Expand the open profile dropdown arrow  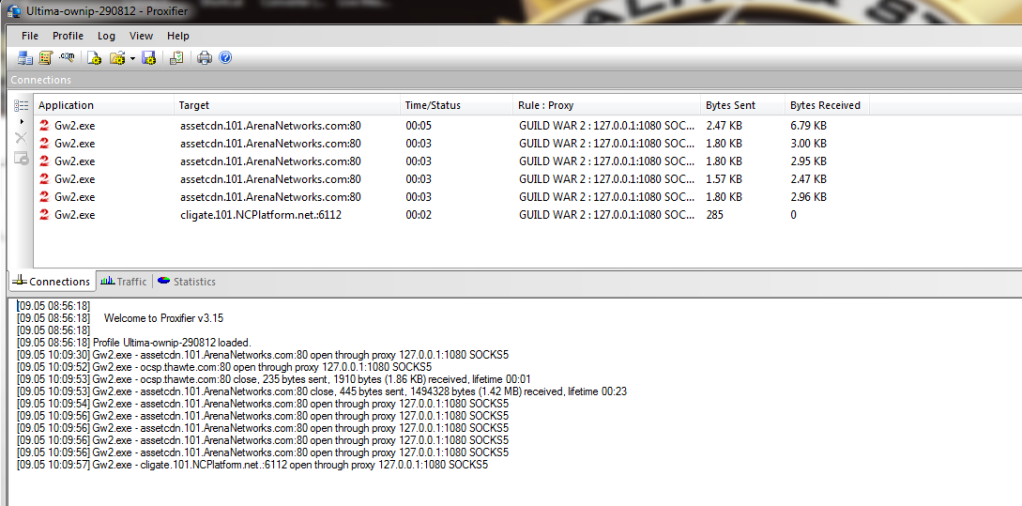pos(132,59)
